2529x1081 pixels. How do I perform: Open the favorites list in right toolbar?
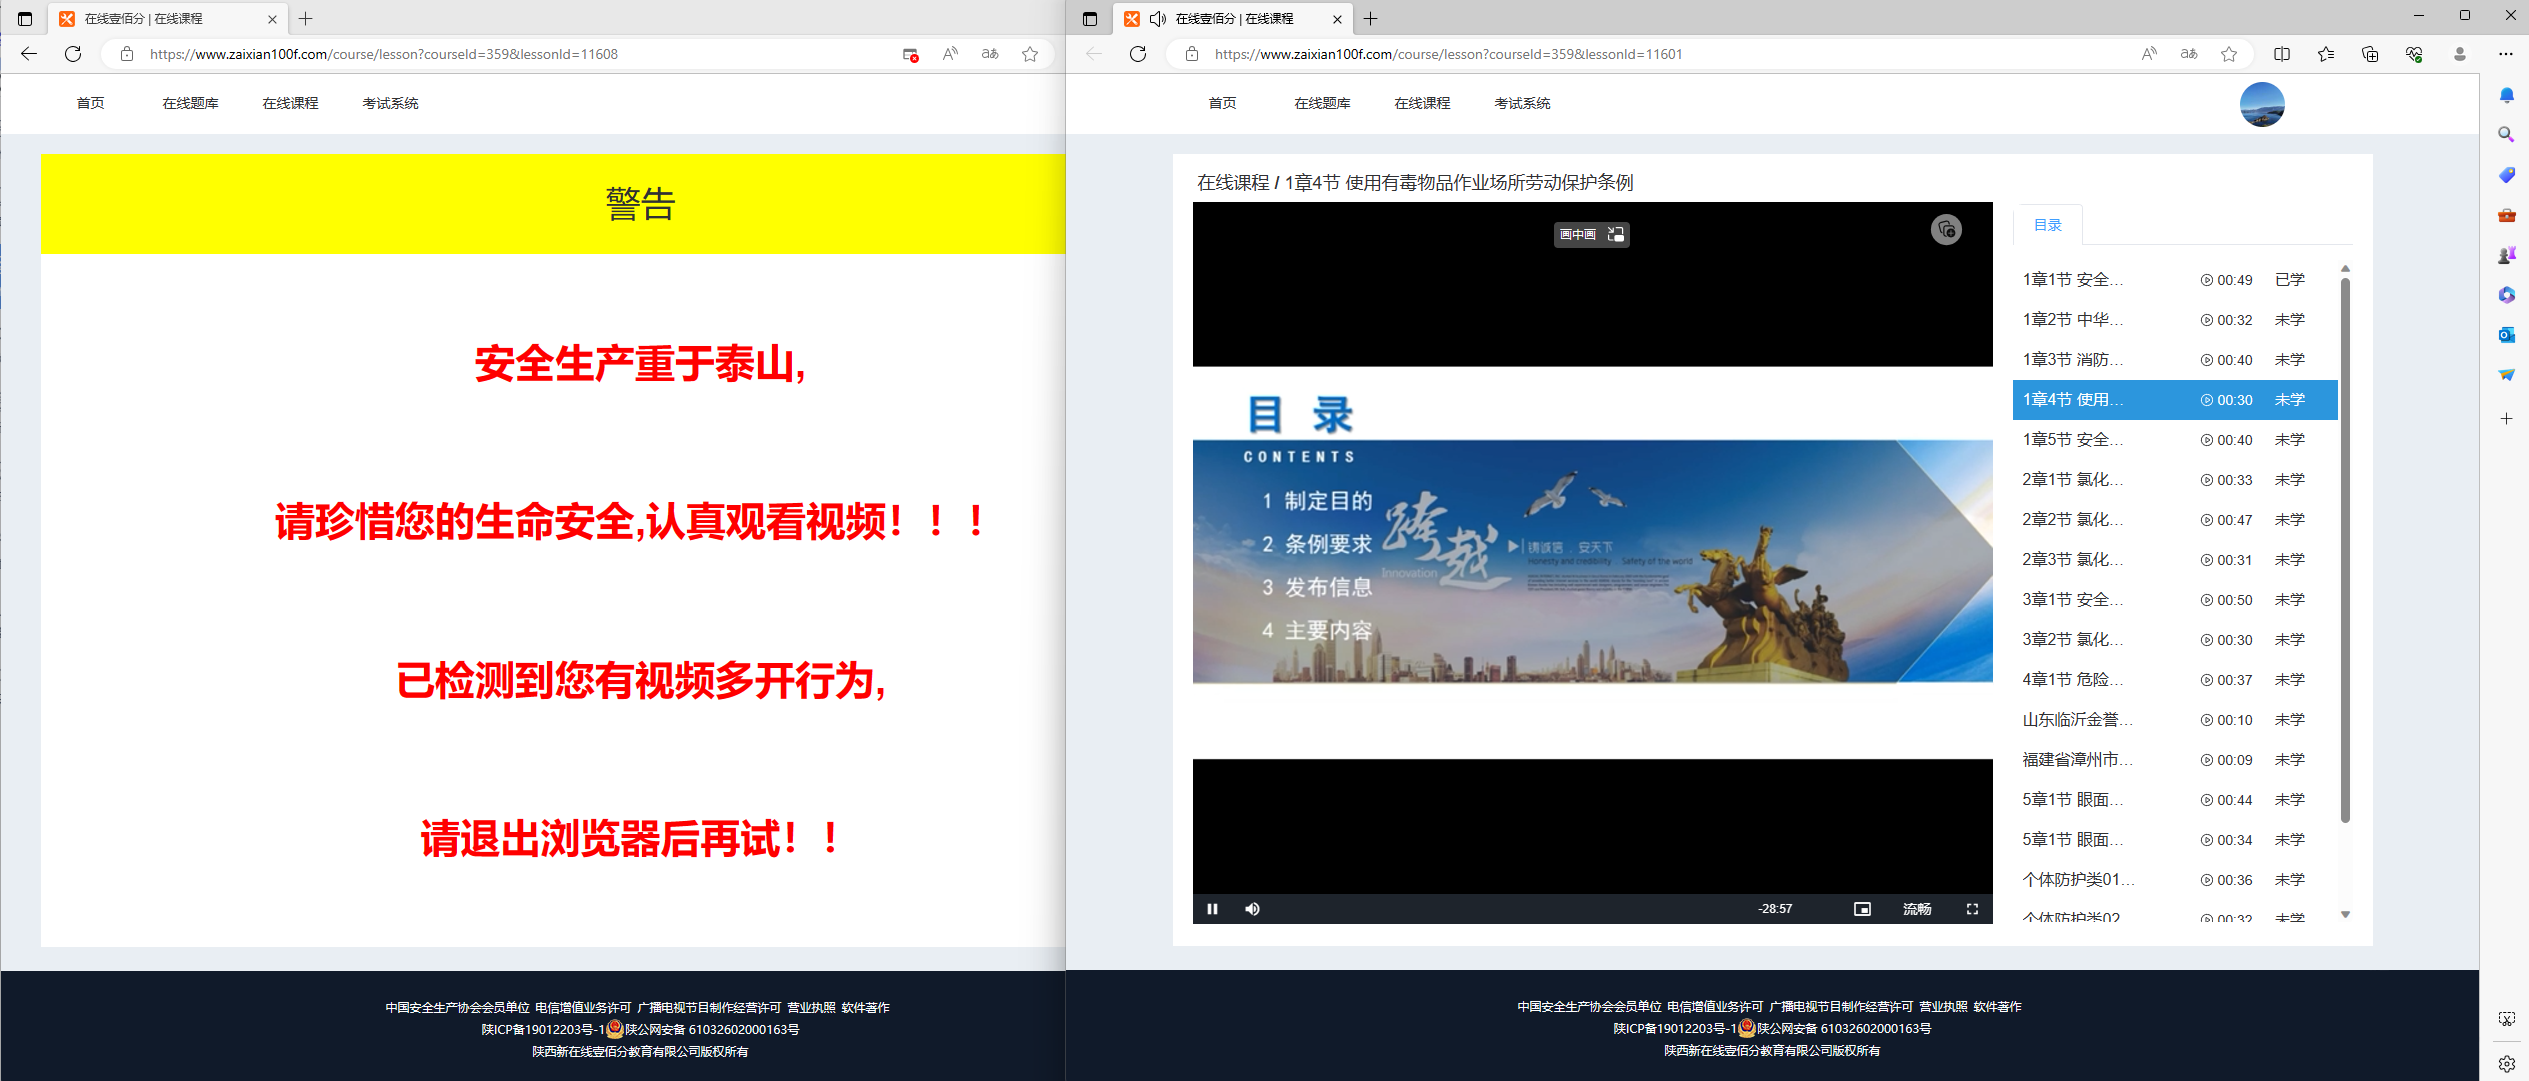2326,54
